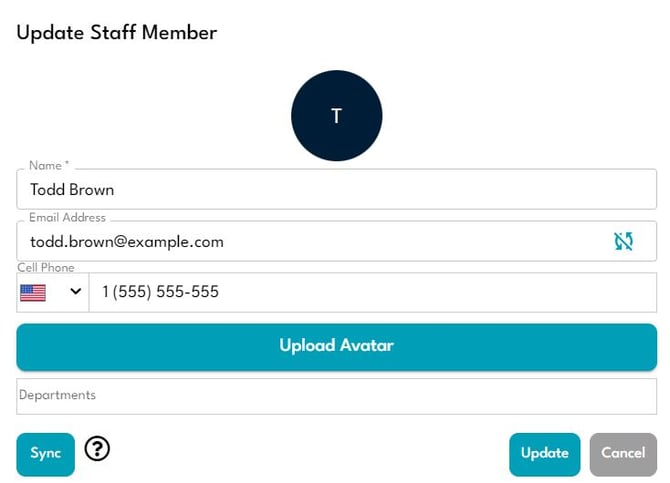
Task: Expand the country code dropdown chevron
Action: [x=75, y=293]
